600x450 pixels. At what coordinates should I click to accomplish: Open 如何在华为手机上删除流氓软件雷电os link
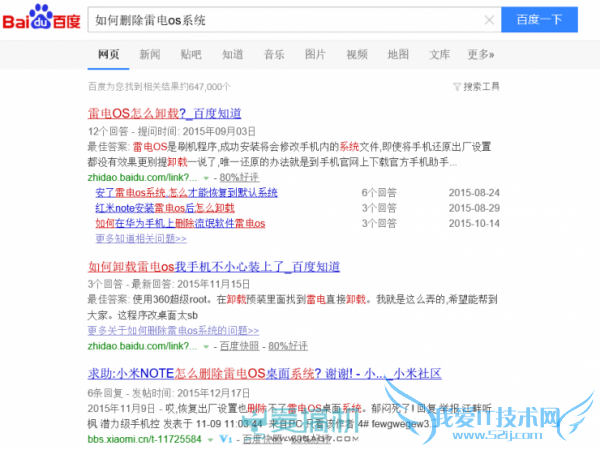point(180,223)
